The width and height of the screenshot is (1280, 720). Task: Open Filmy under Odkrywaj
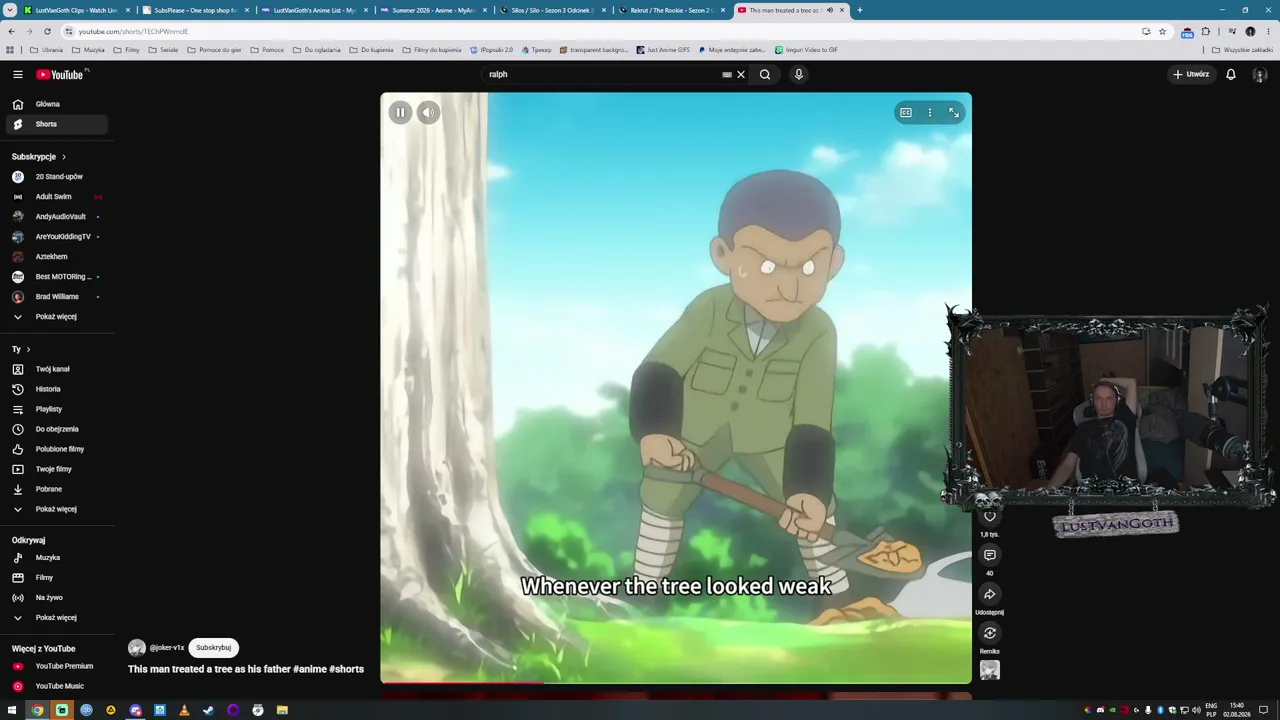pyautogui.click(x=56, y=578)
